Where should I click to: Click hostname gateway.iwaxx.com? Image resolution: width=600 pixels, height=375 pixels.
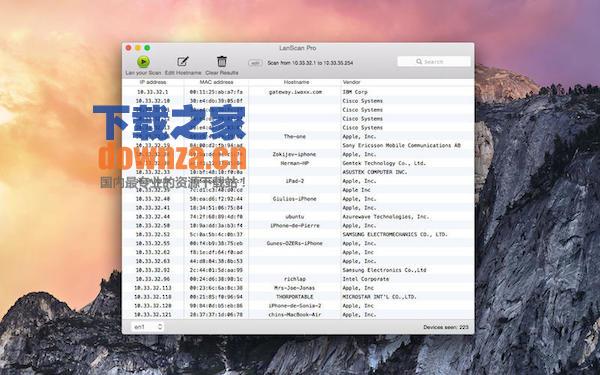pos(295,92)
